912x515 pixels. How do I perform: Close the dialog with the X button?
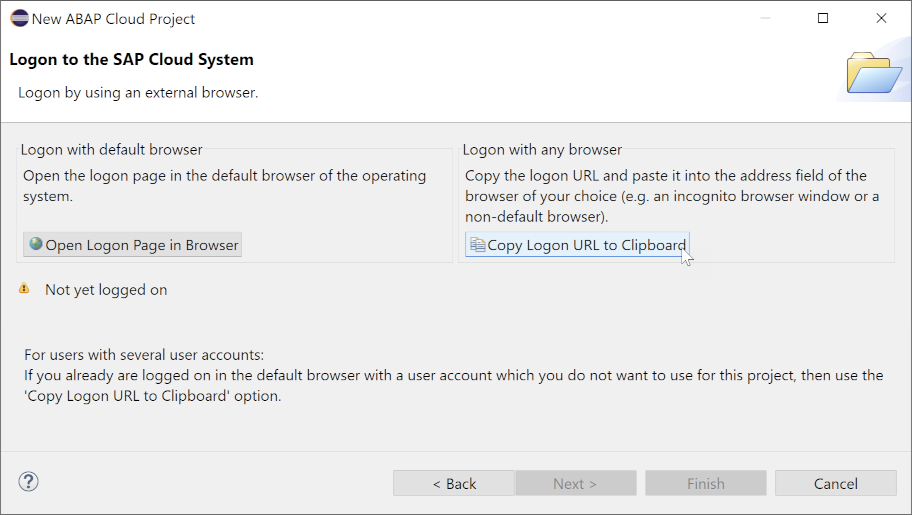click(x=881, y=19)
